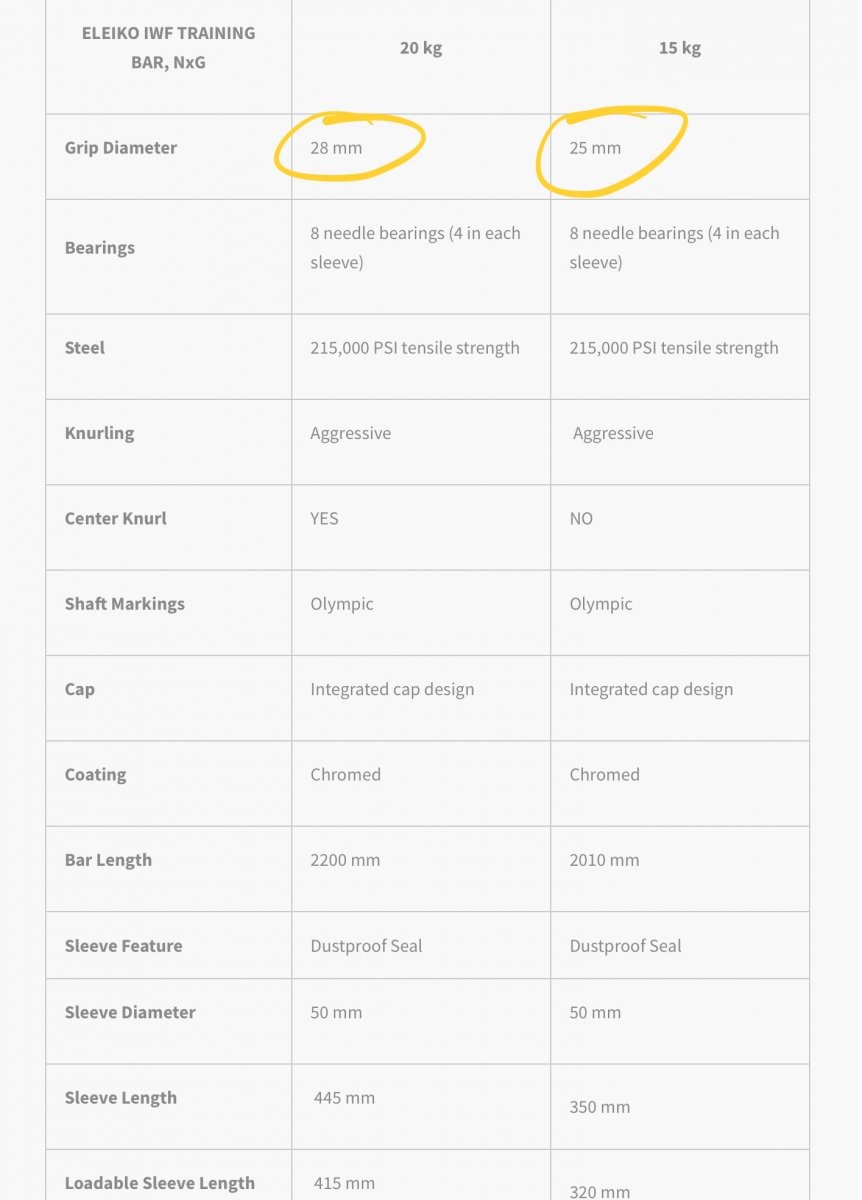
Task: Click the Cap row label
Action: click(x=79, y=689)
